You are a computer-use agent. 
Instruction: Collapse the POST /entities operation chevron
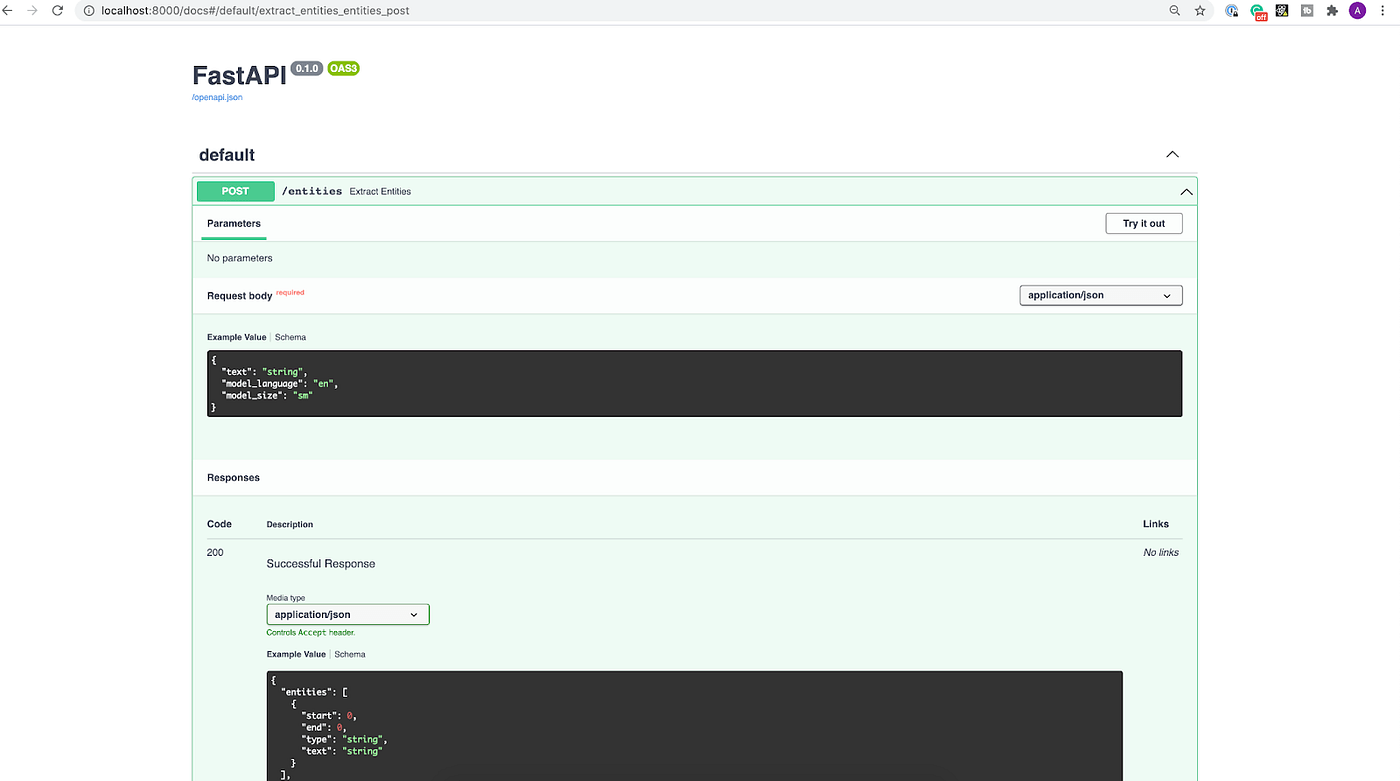pos(1186,191)
